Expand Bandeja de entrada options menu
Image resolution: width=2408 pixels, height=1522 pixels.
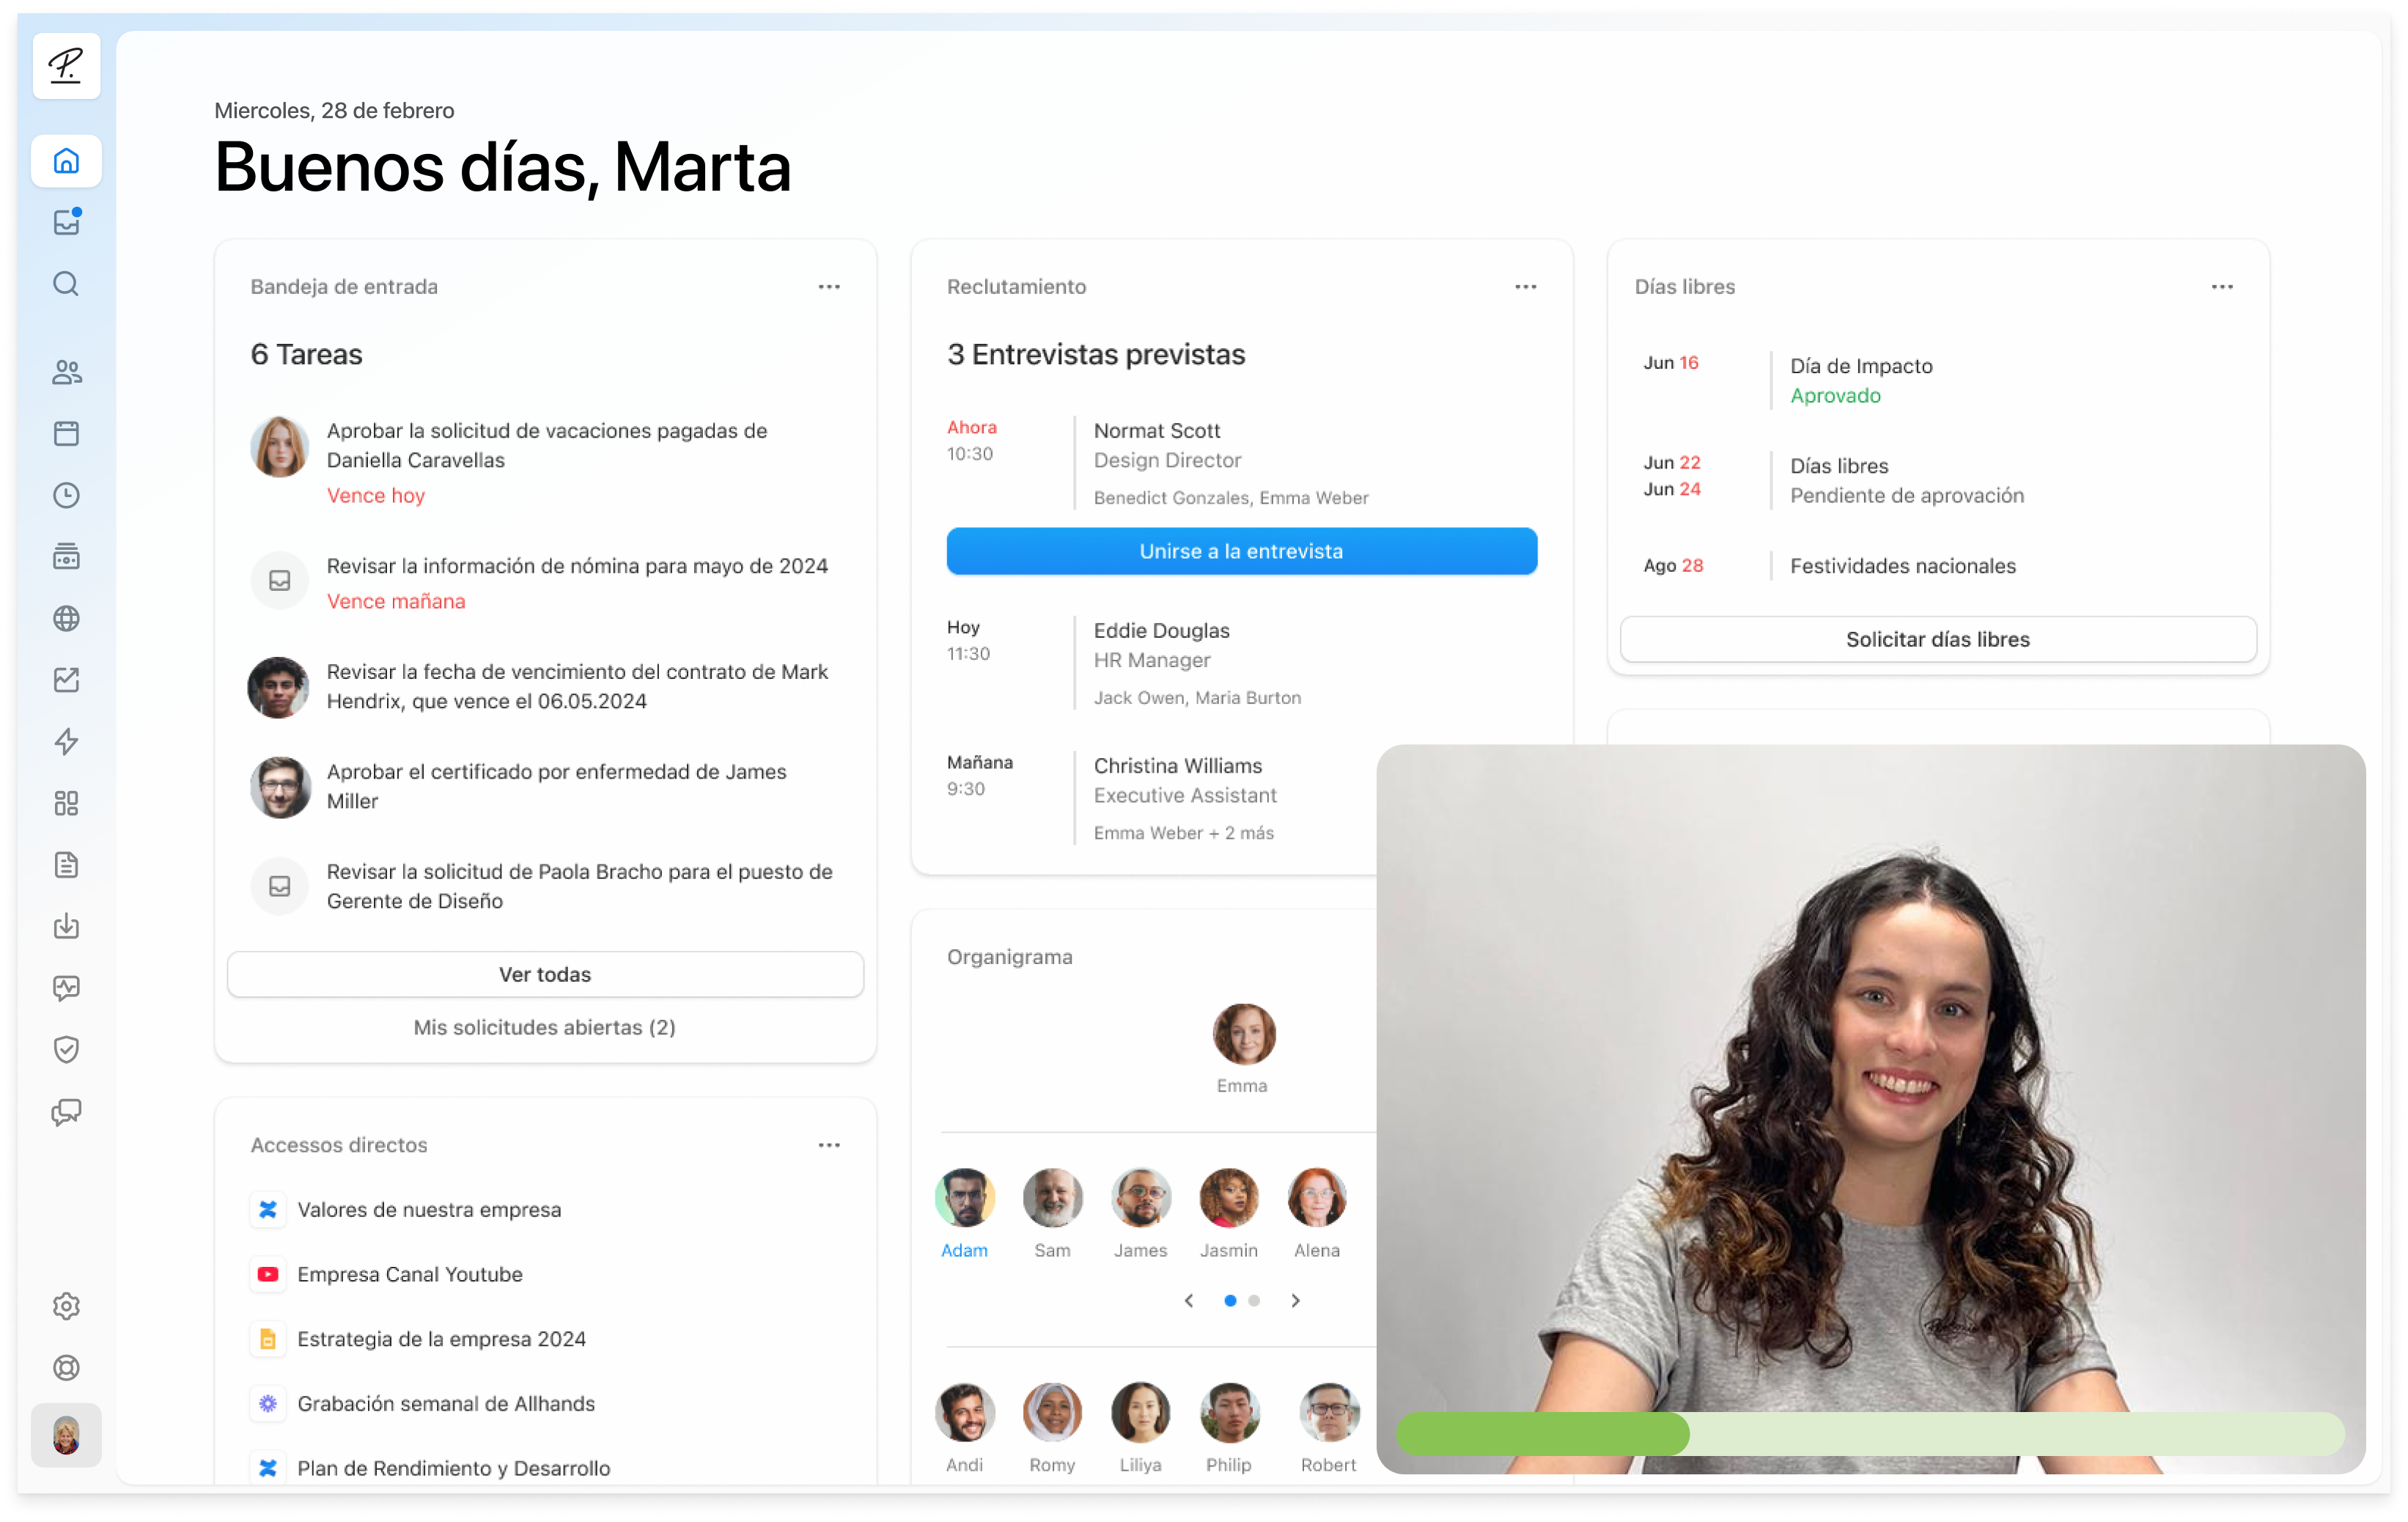[x=829, y=287]
